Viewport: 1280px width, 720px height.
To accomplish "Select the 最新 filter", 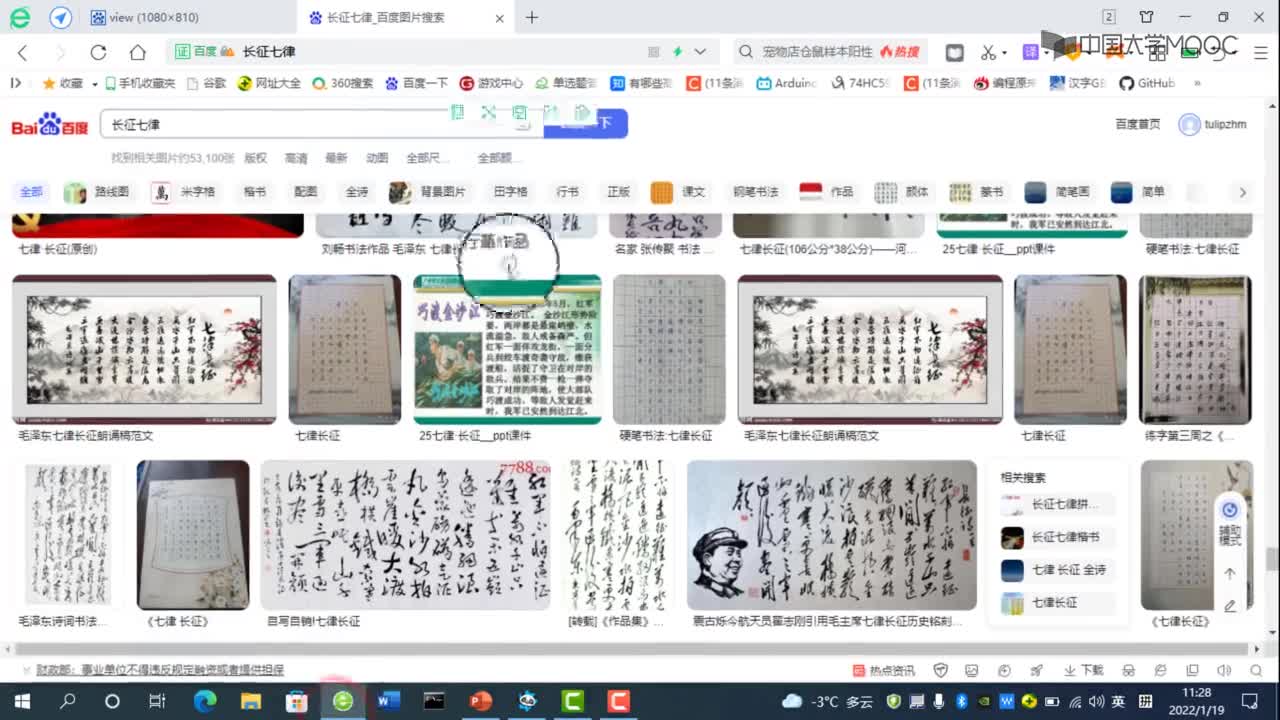I will [336, 158].
